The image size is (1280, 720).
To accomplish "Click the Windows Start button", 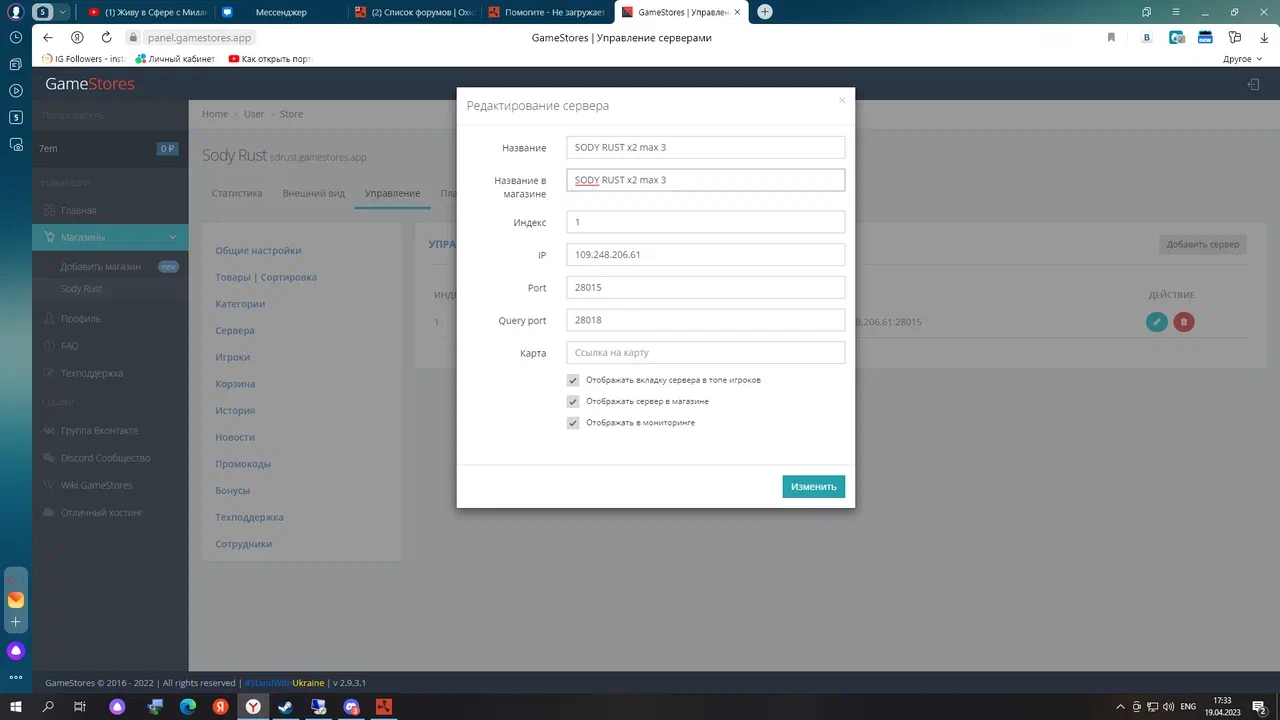I will (x=16, y=706).
